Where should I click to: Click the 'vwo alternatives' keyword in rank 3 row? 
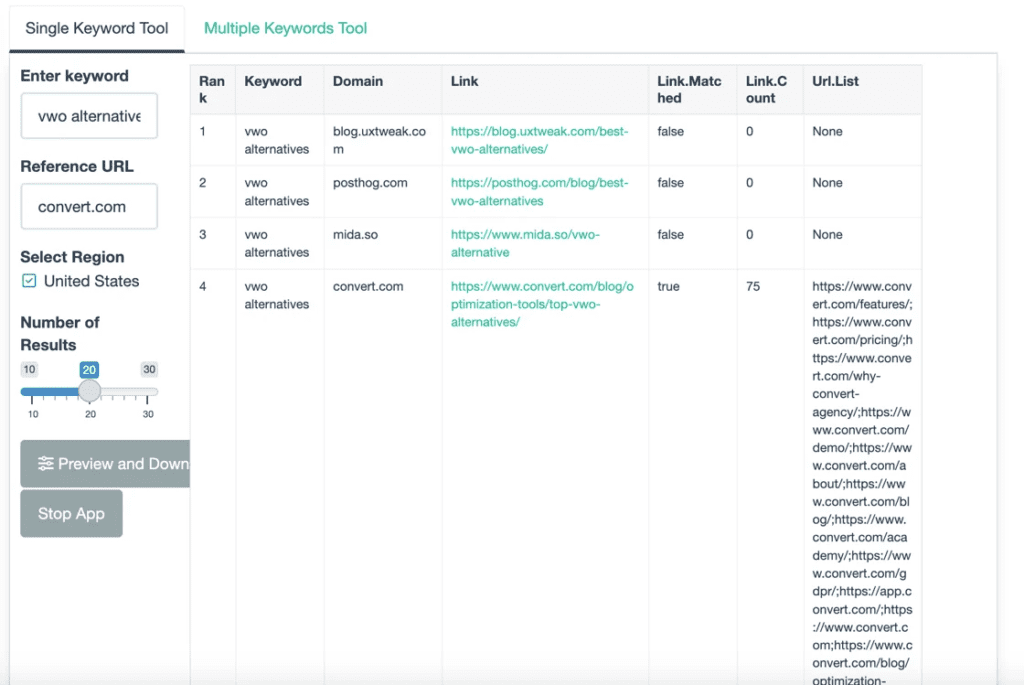pyautogui.click(x=277, y=244)
